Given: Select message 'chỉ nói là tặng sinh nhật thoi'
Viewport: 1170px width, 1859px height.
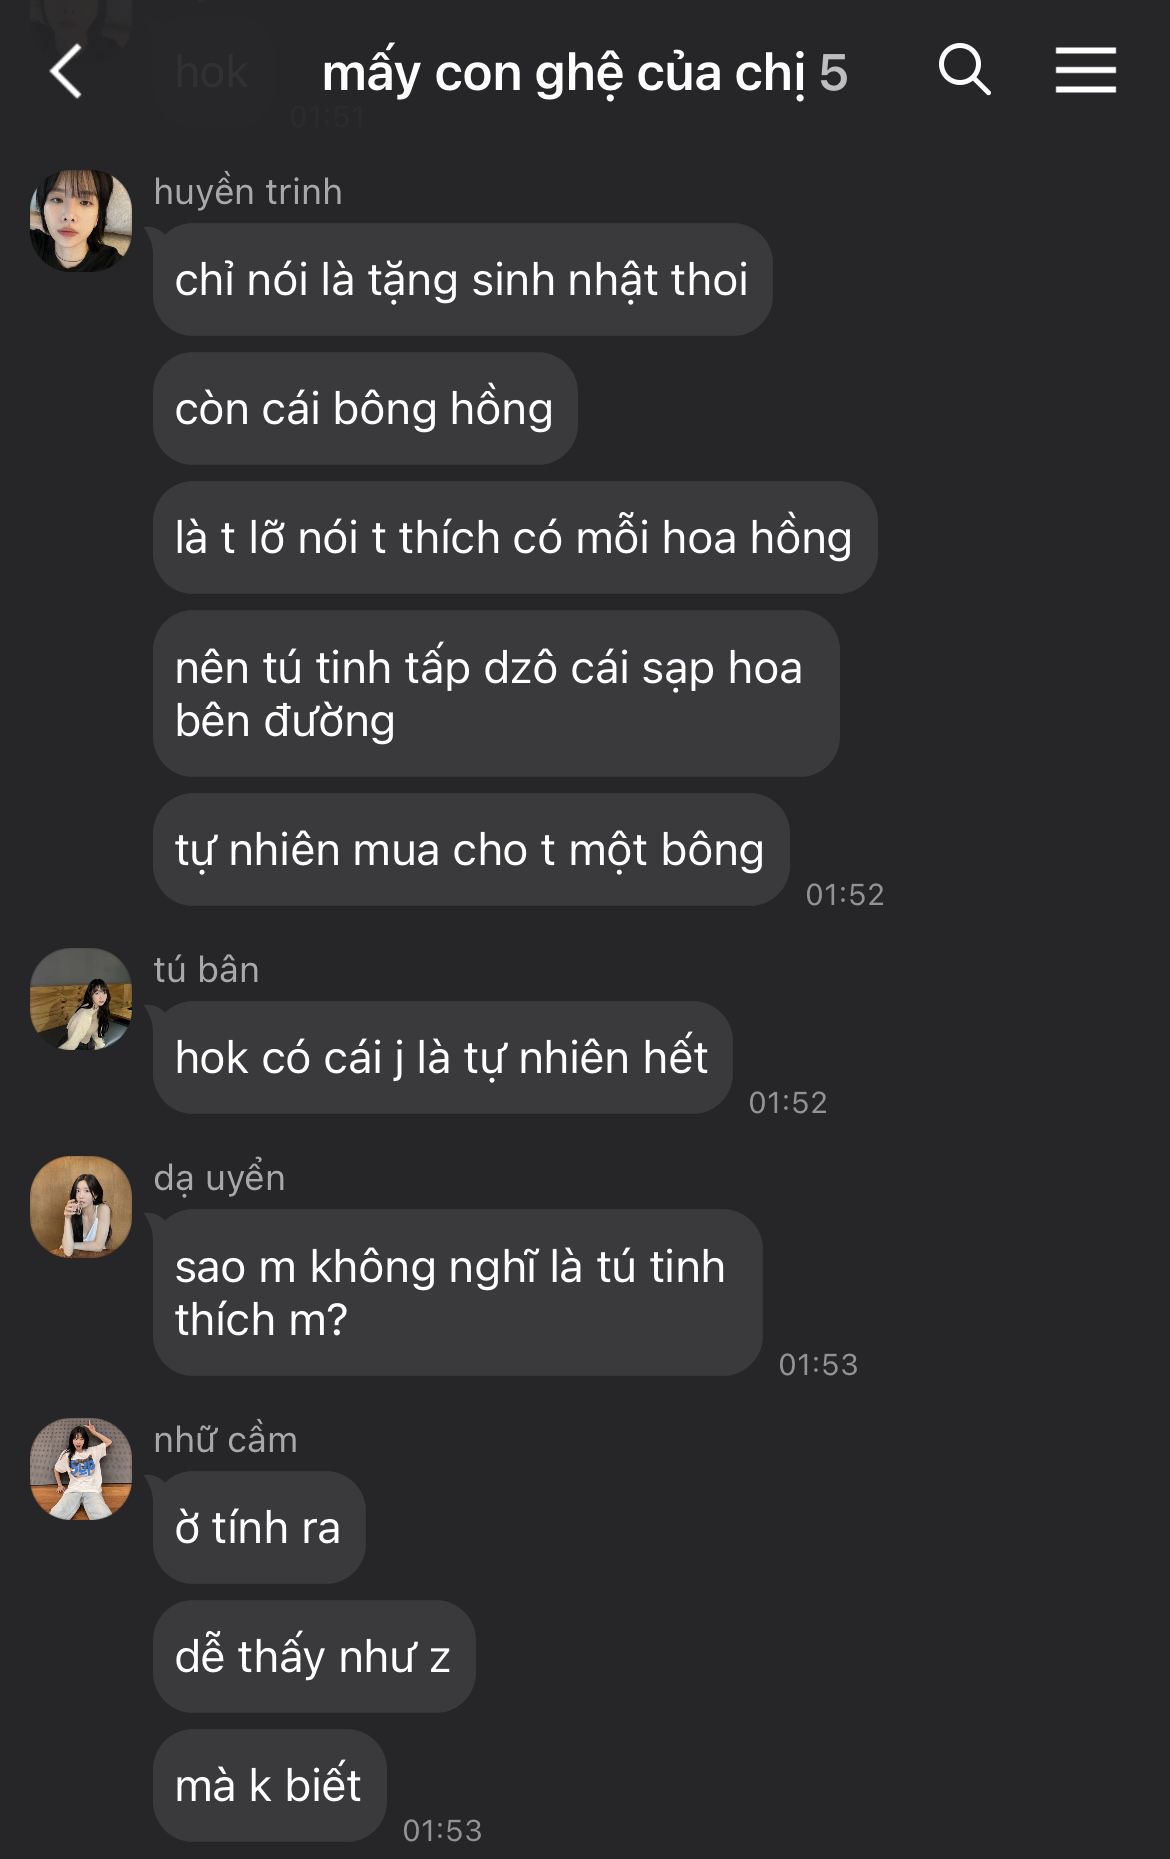Looking at the screenshot, I should 462,279.
